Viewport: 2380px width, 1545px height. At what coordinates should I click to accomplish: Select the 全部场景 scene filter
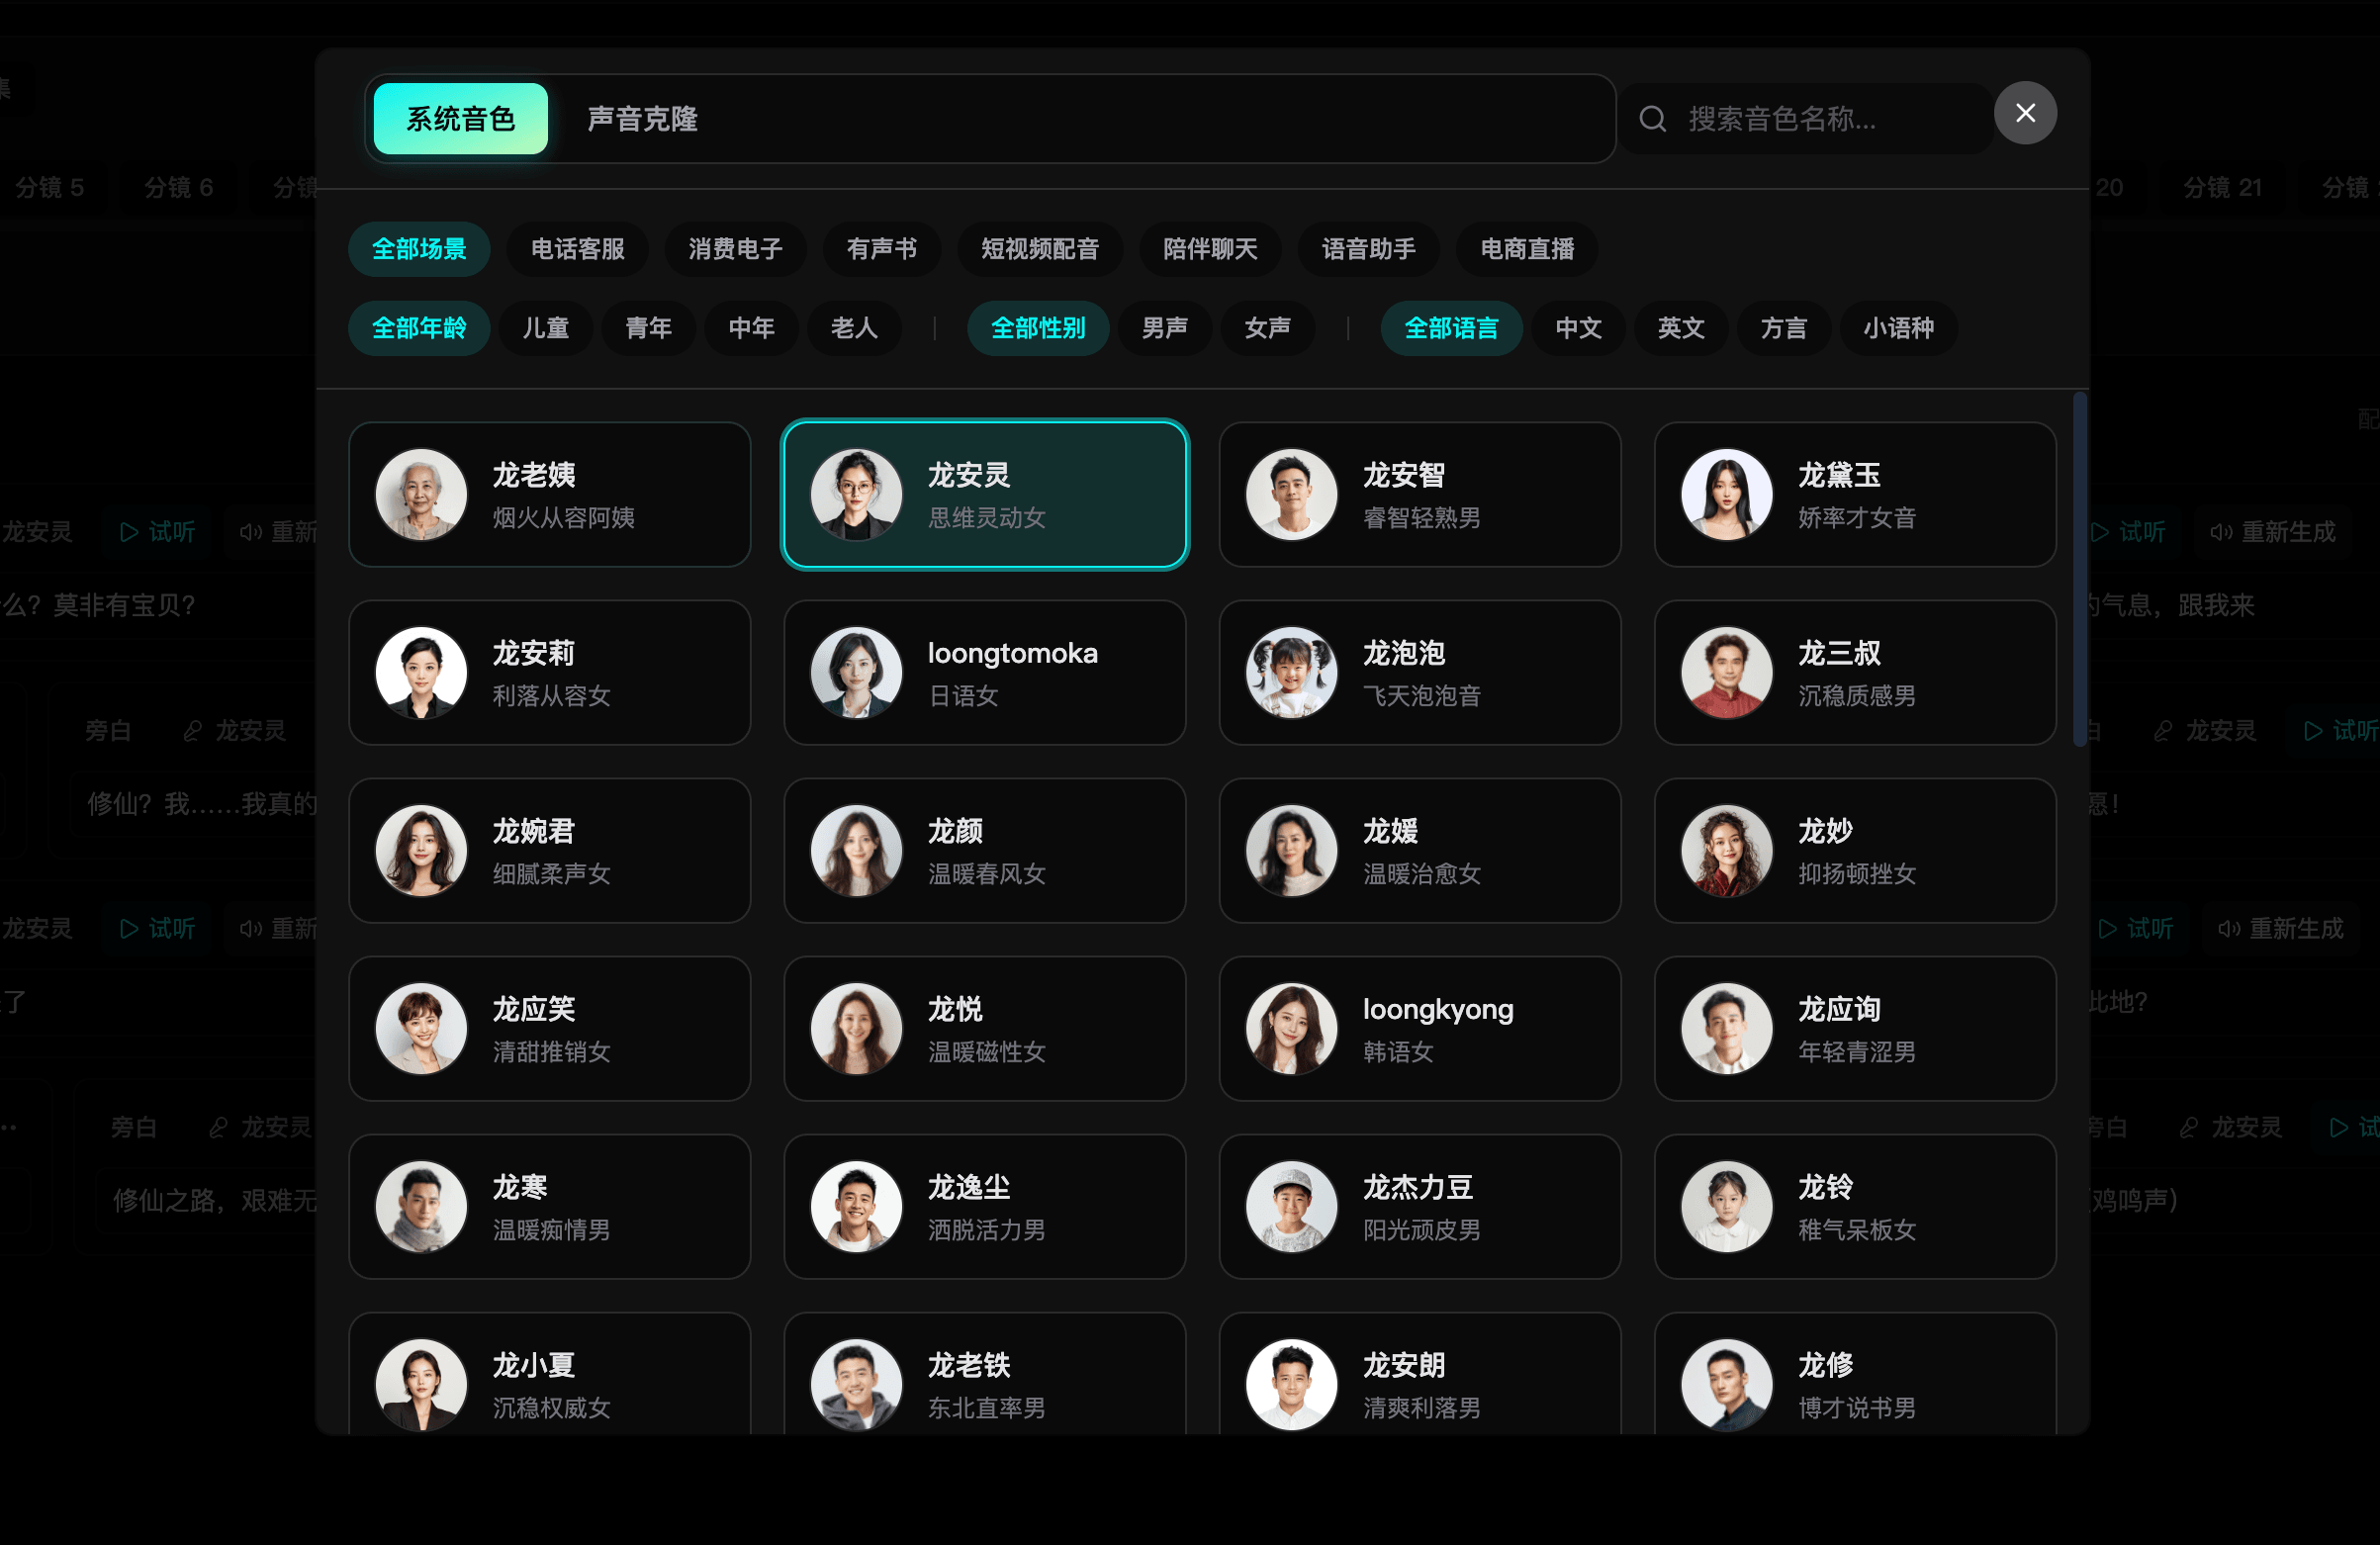[x=419, y=249]
